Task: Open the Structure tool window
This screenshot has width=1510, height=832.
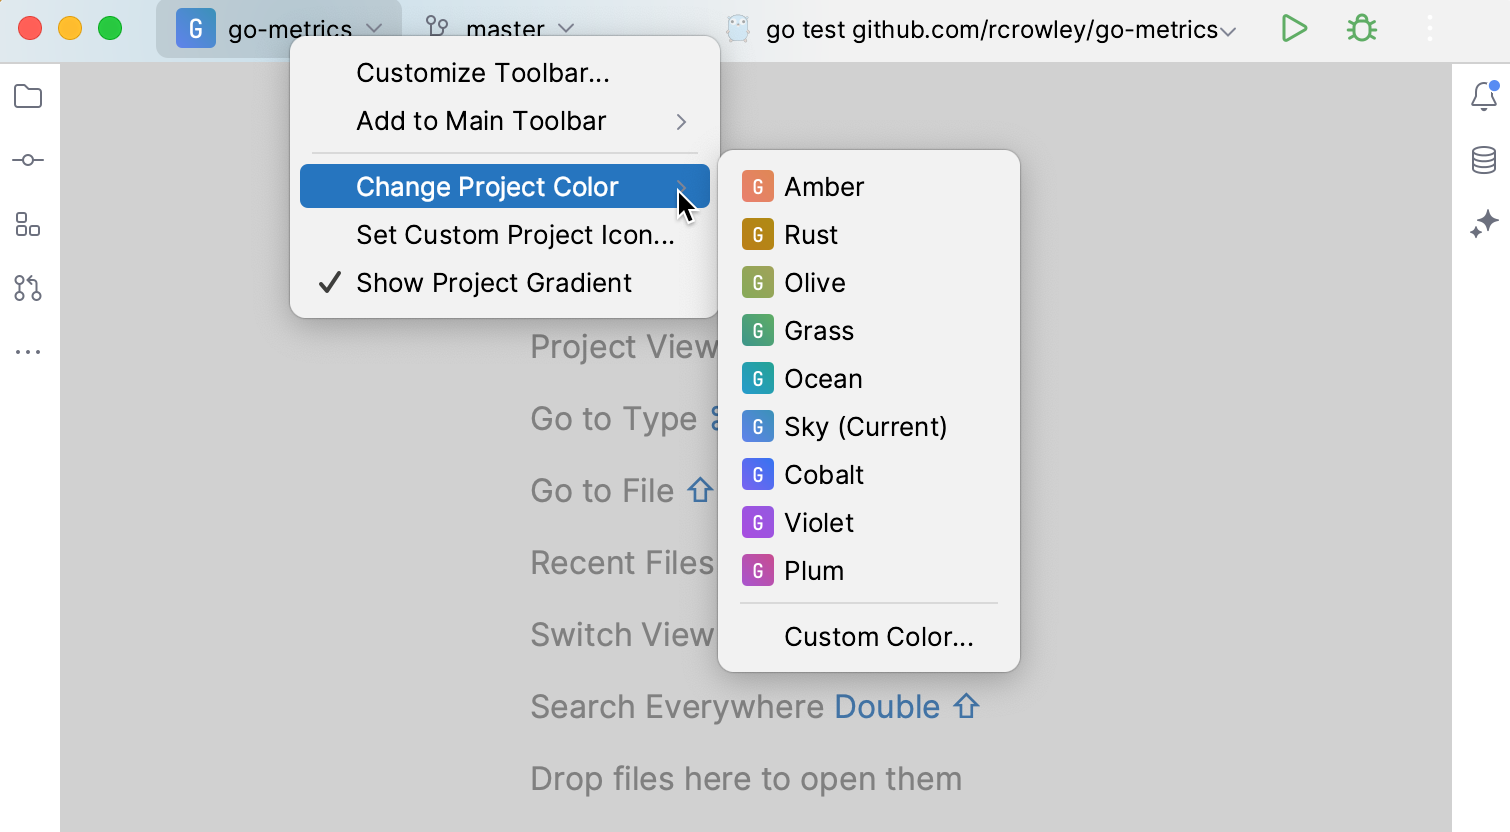Action: point(28,224)
